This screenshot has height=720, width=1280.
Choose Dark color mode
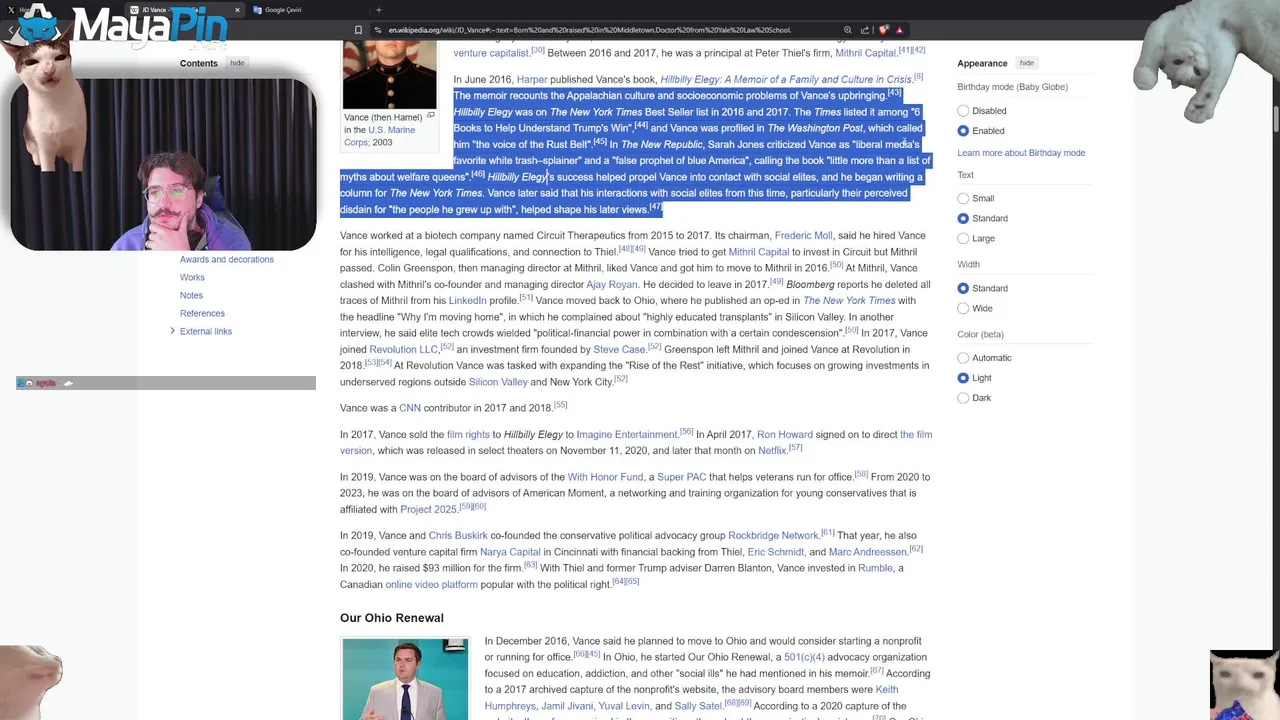pos(963,398)
